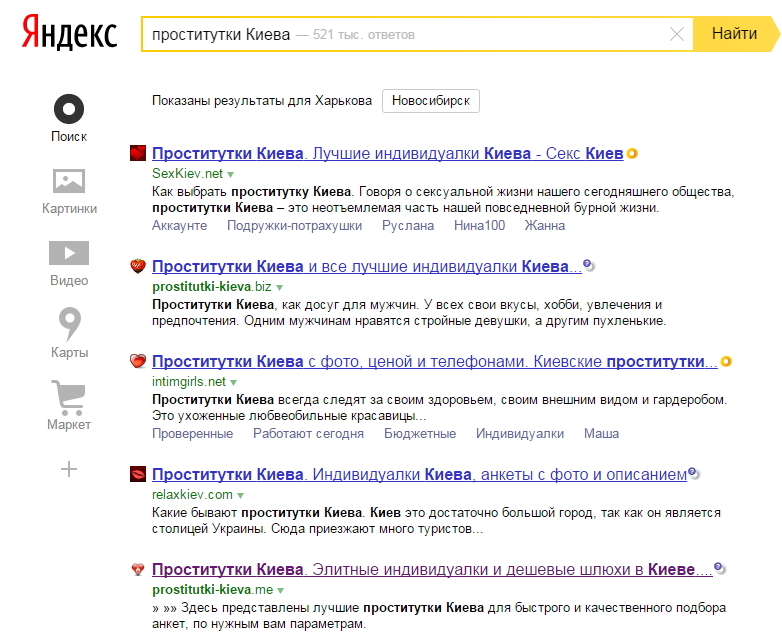
Task: Click the orange ring badge after the intimgirls title
Action: pyautogui.click(x=726, y=361)
